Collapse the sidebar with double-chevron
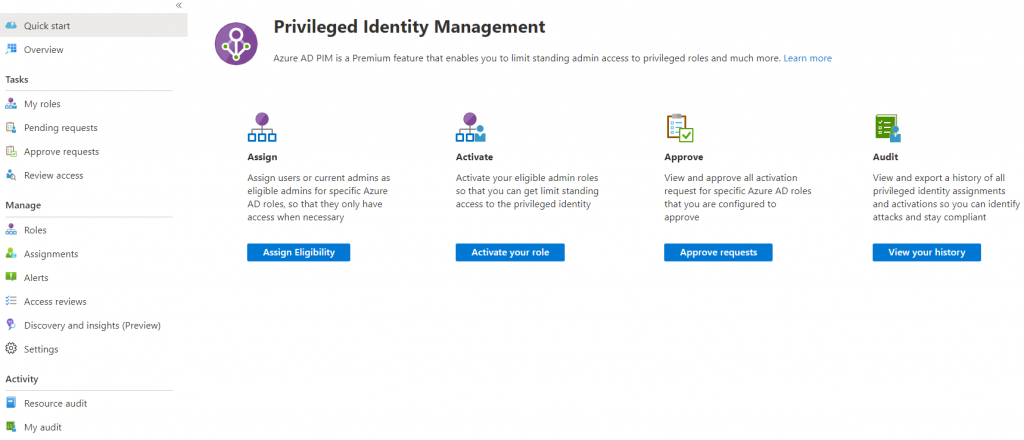The width and height of the screenshot is (1024, 440). point(179,5)
